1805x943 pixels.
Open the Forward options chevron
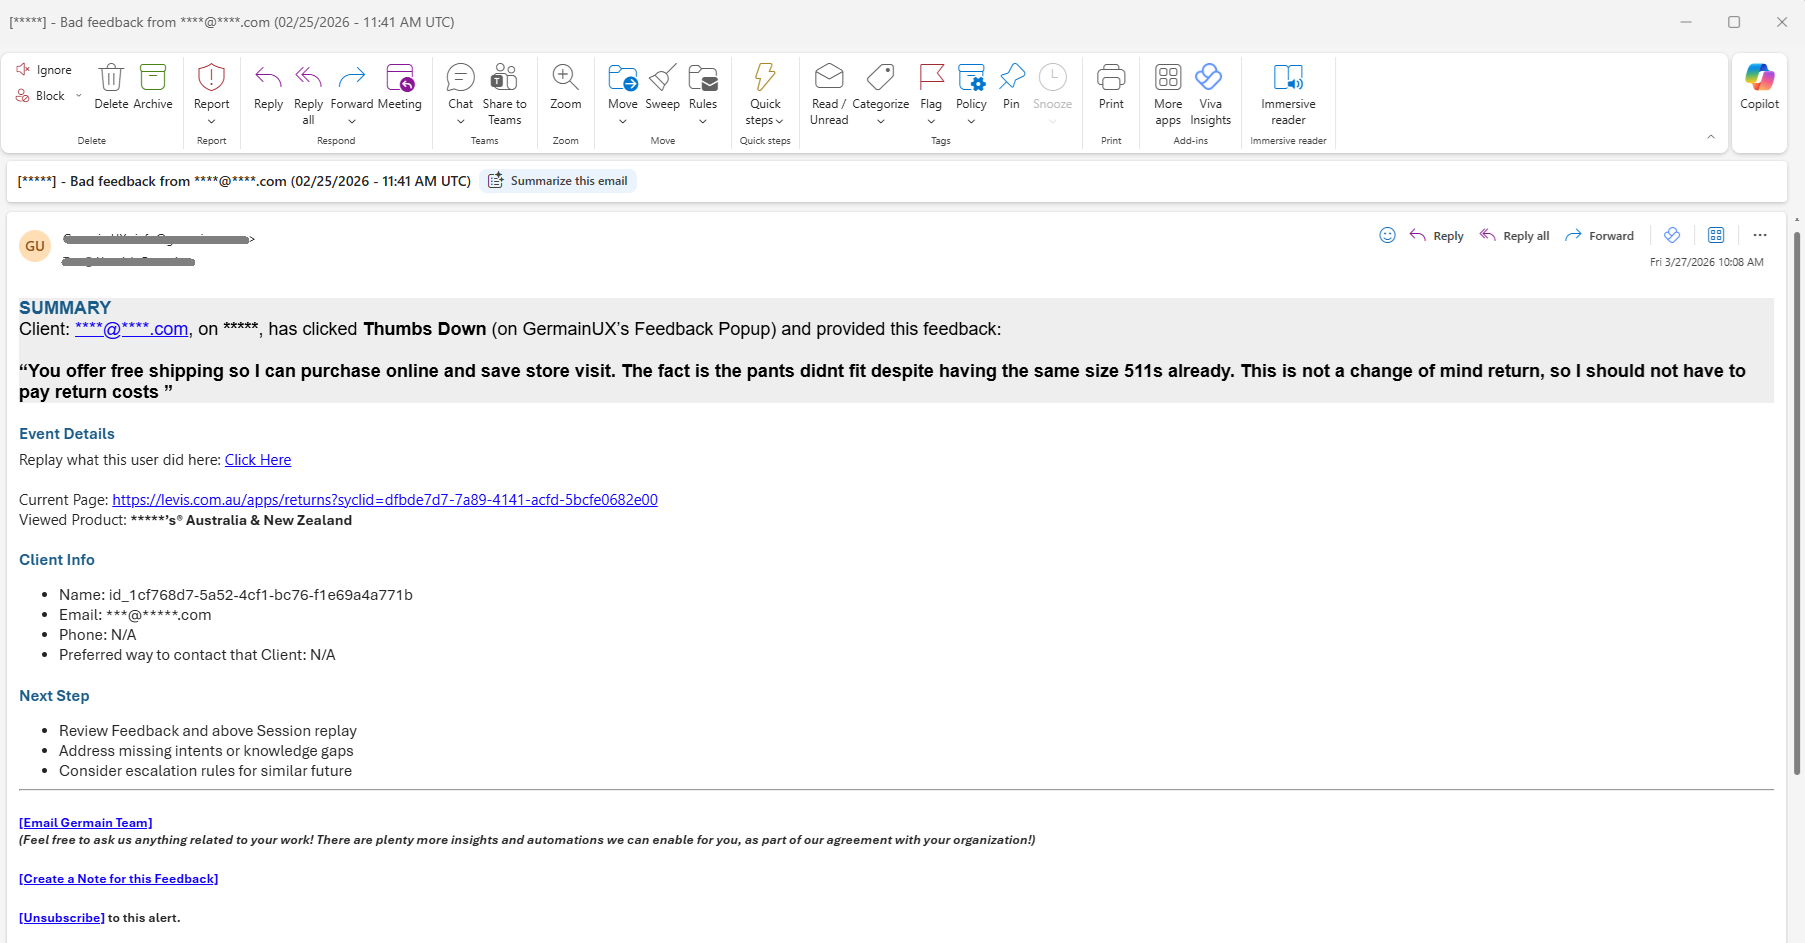pyautogui.click(x=352, y=122)
